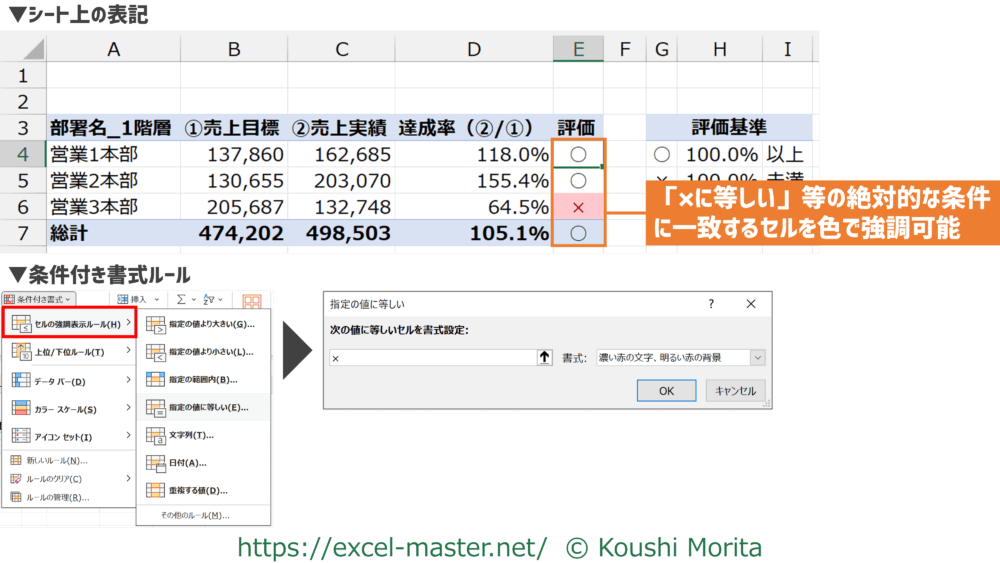The width and height of the screenshot is (1000, 563).
Task: Expand the 挿入 dropdown in ribbon
Action: point(138,299)
